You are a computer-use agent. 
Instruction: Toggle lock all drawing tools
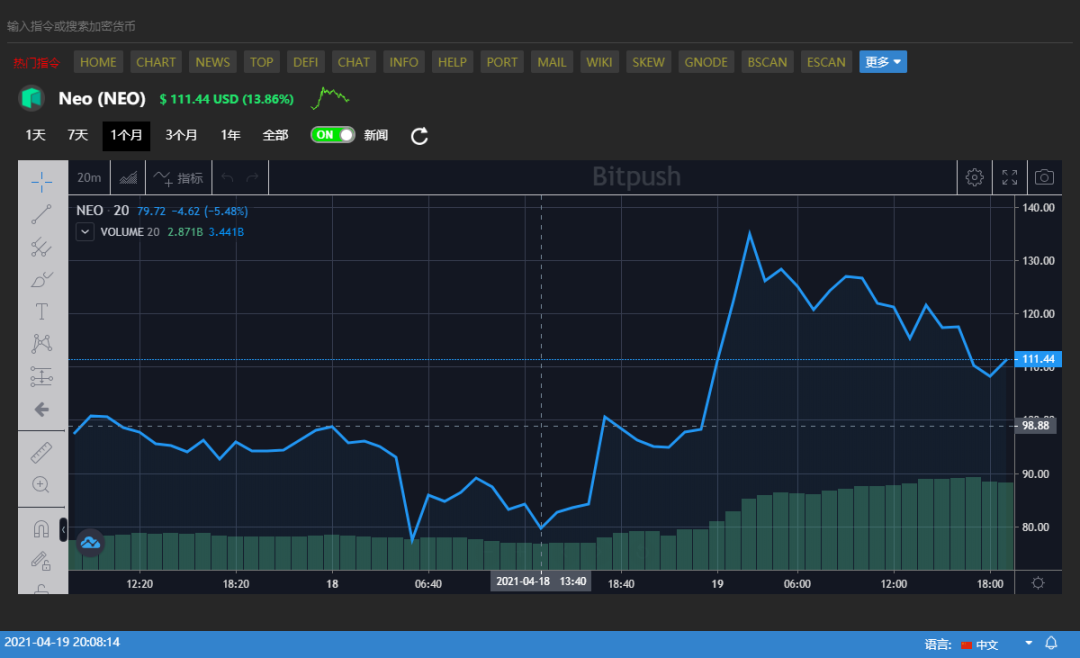[41, 562]
